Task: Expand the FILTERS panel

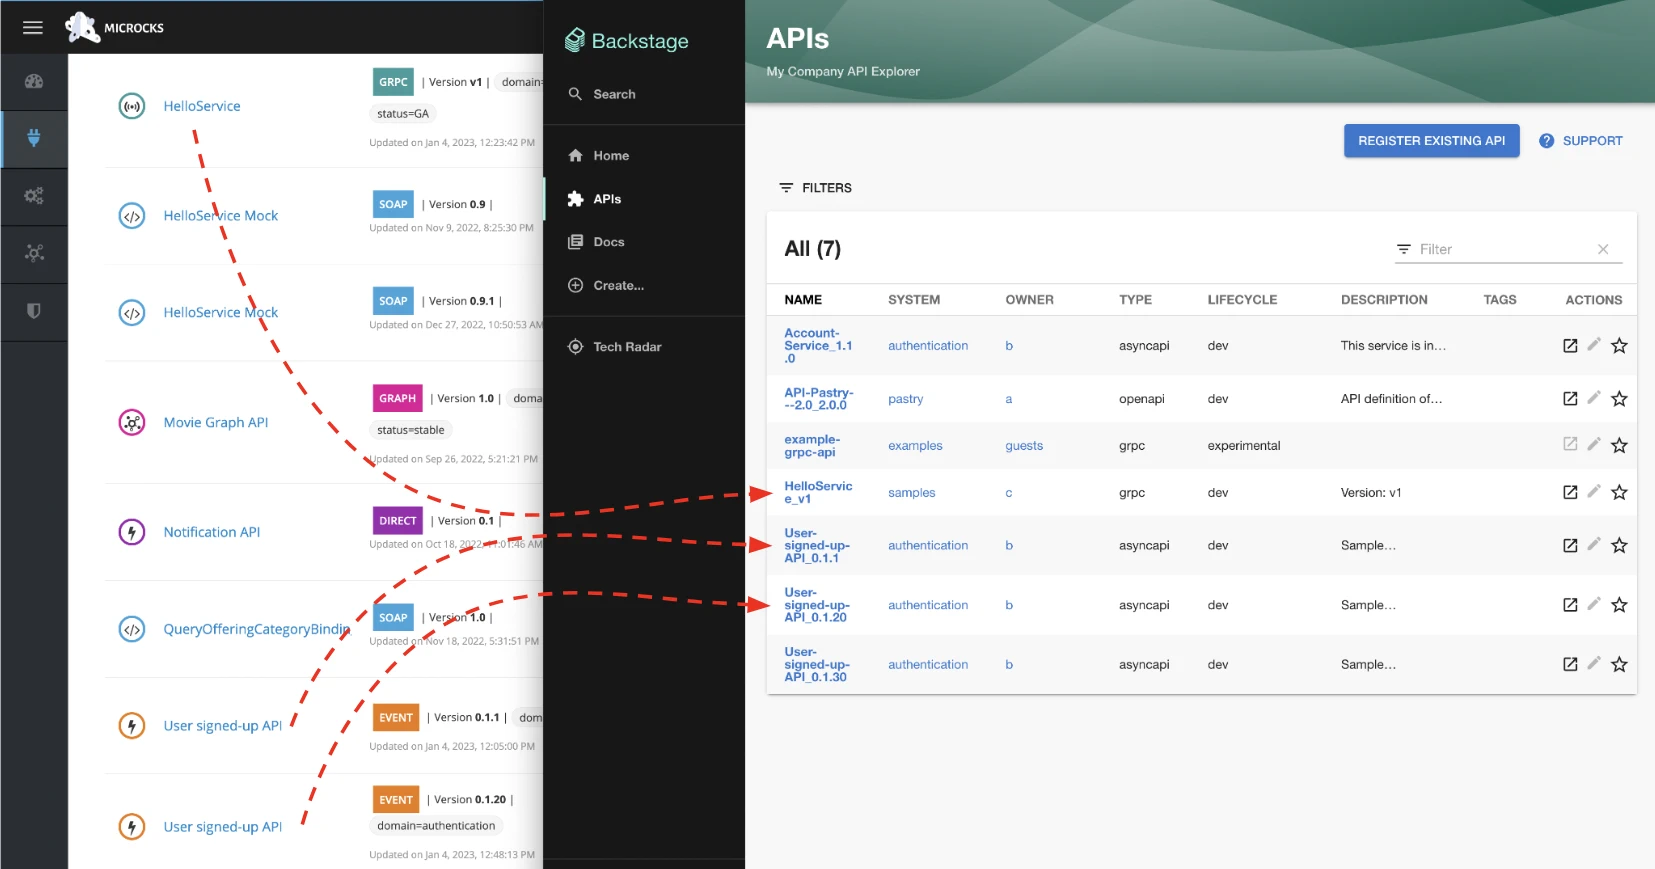Action: 816,188
